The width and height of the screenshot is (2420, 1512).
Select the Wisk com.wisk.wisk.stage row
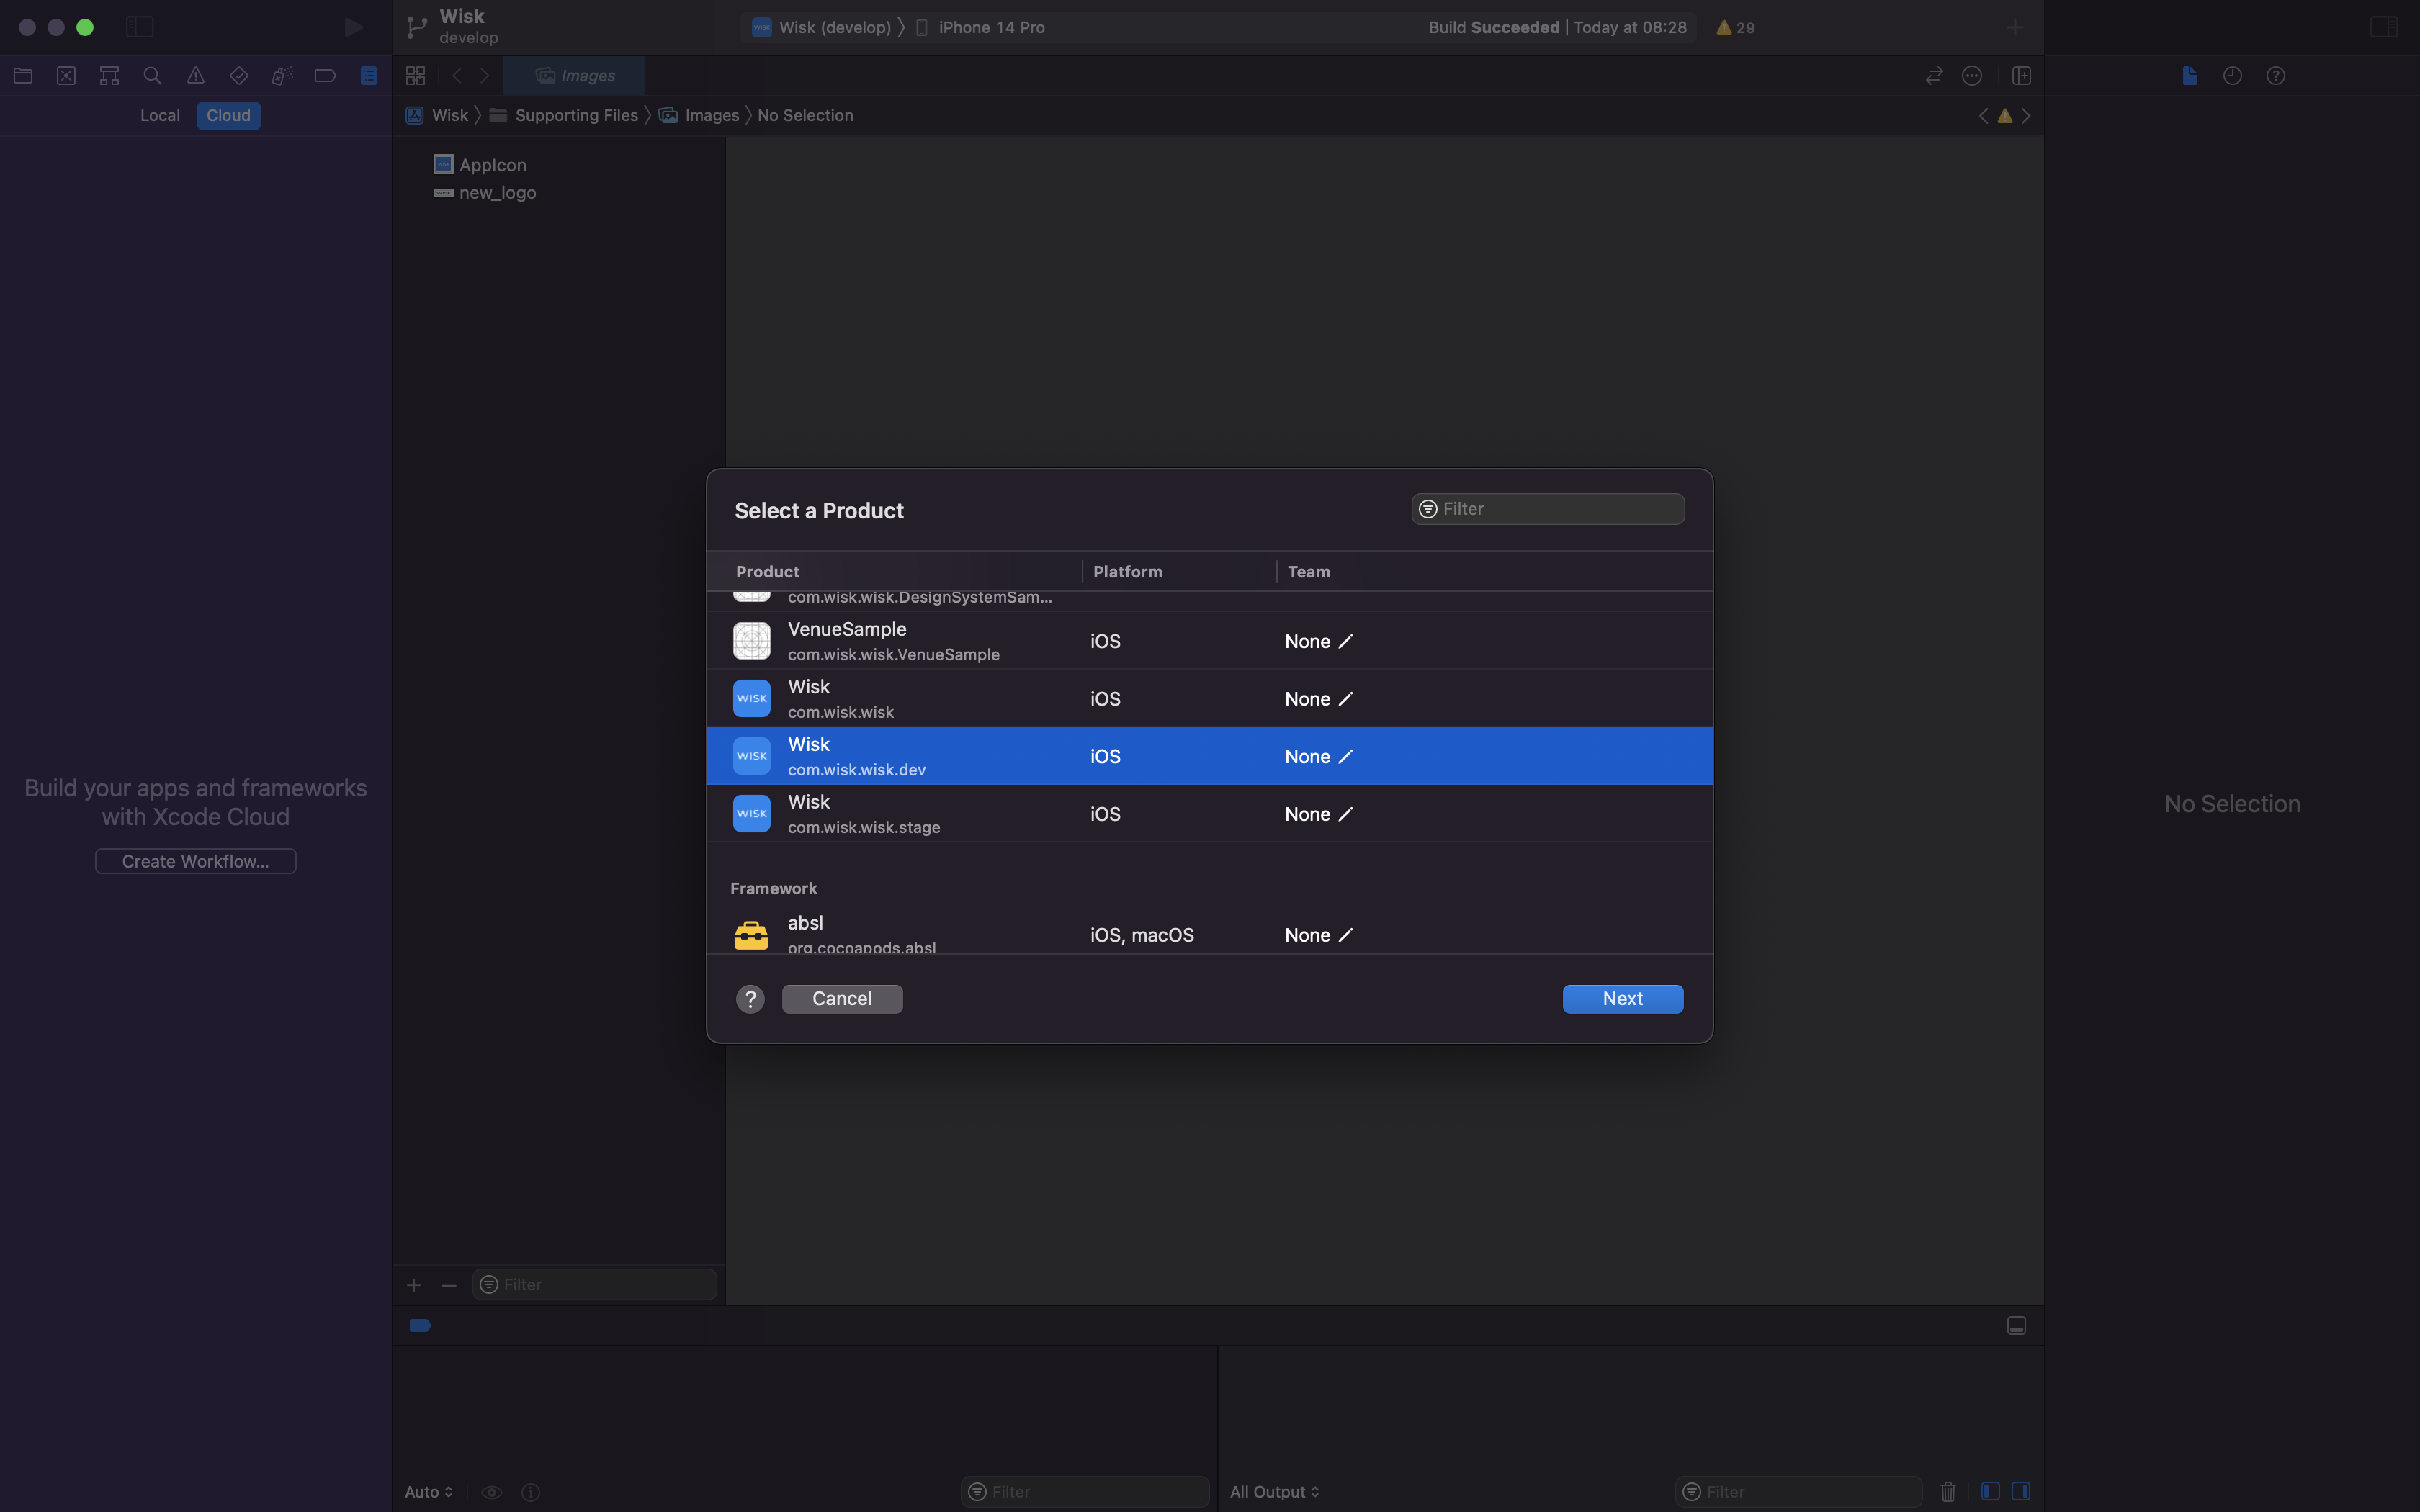[1210, 813]
